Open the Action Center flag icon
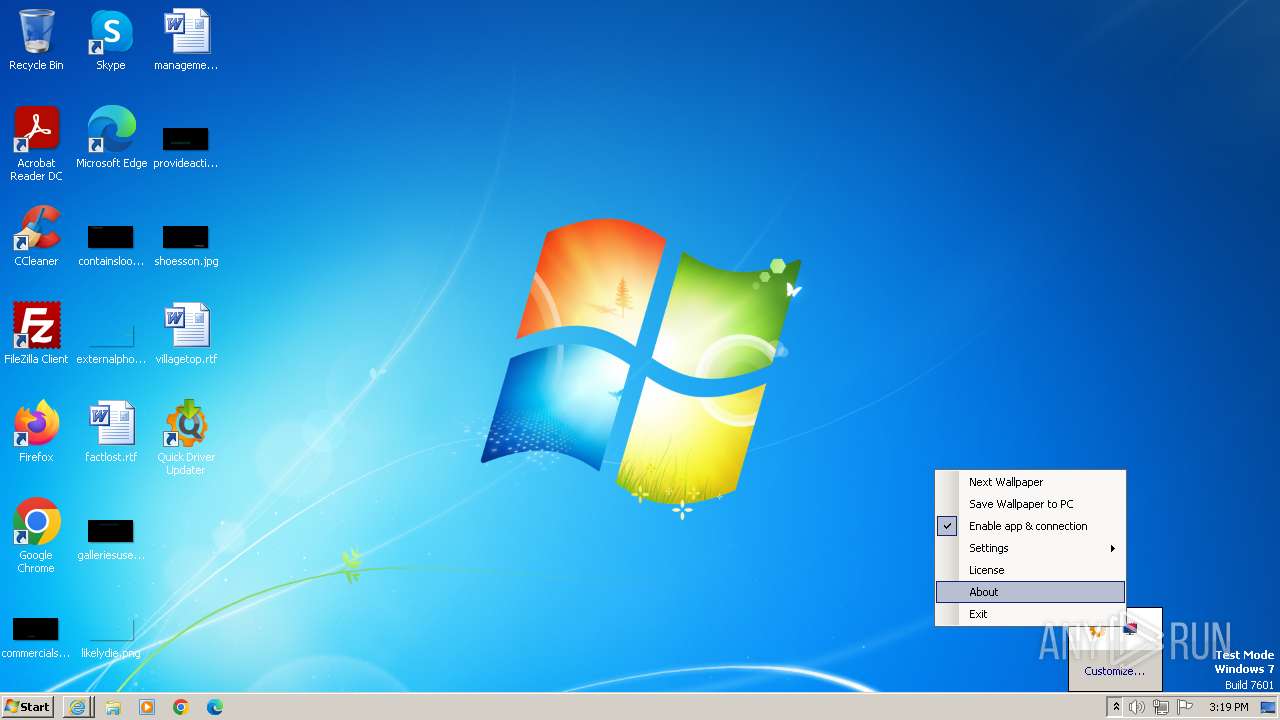1280x720 pixels. tap(1185, 707)
